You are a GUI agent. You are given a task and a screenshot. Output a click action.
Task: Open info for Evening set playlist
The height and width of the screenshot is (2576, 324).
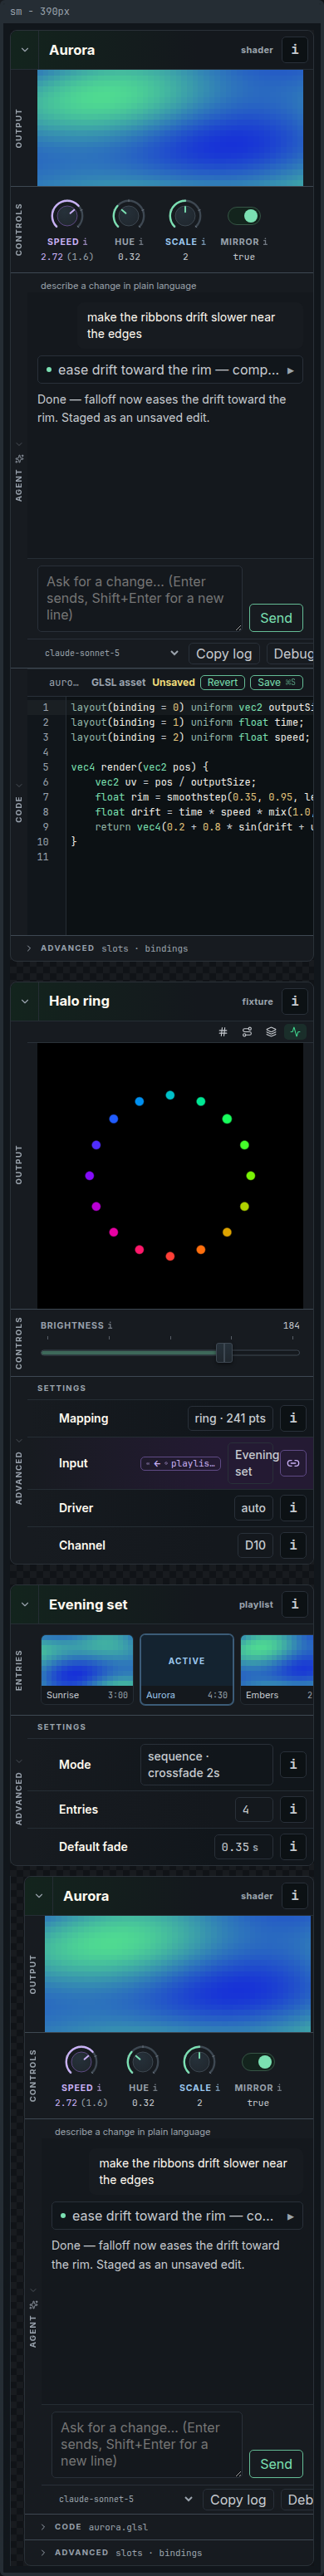(294, 1604)
